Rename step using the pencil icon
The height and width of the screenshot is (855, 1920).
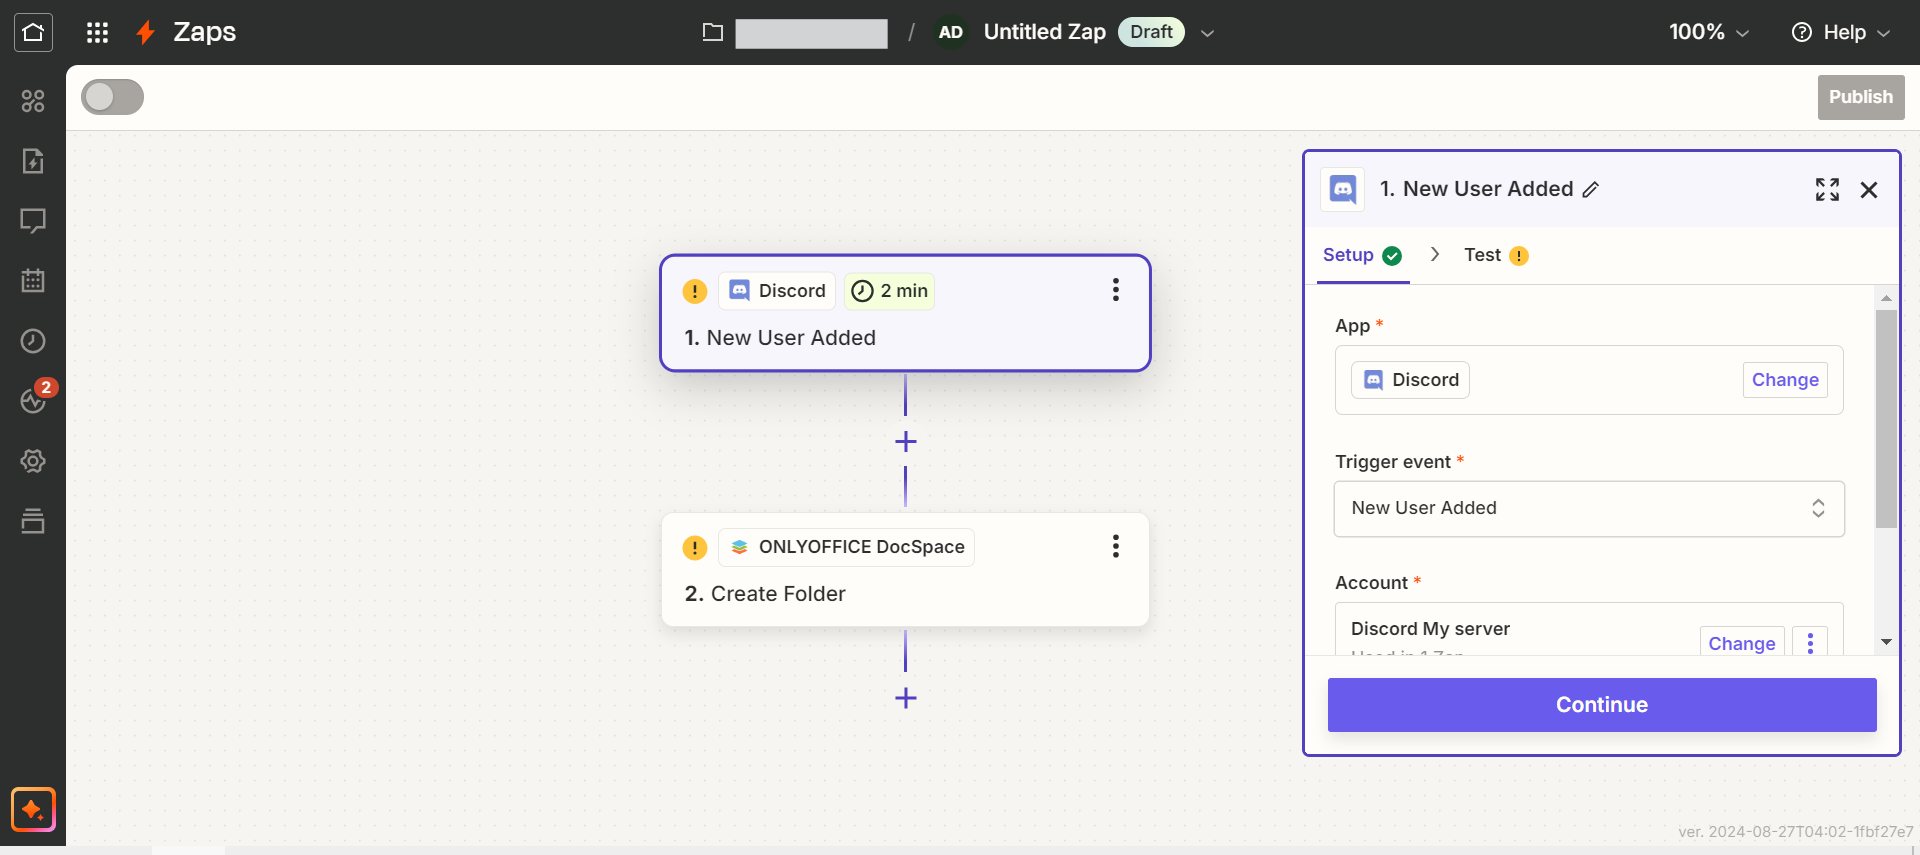click(x=1591, y=189)
